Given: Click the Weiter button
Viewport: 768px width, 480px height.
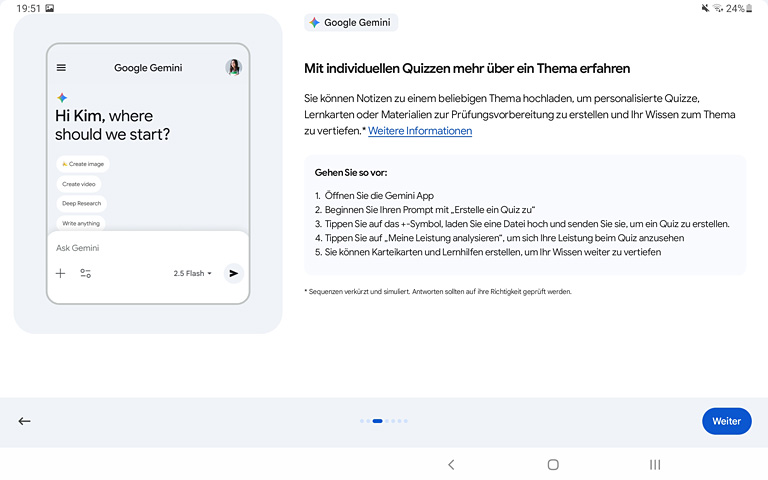Looking at the screenshot, I should [x=726, y=421].
